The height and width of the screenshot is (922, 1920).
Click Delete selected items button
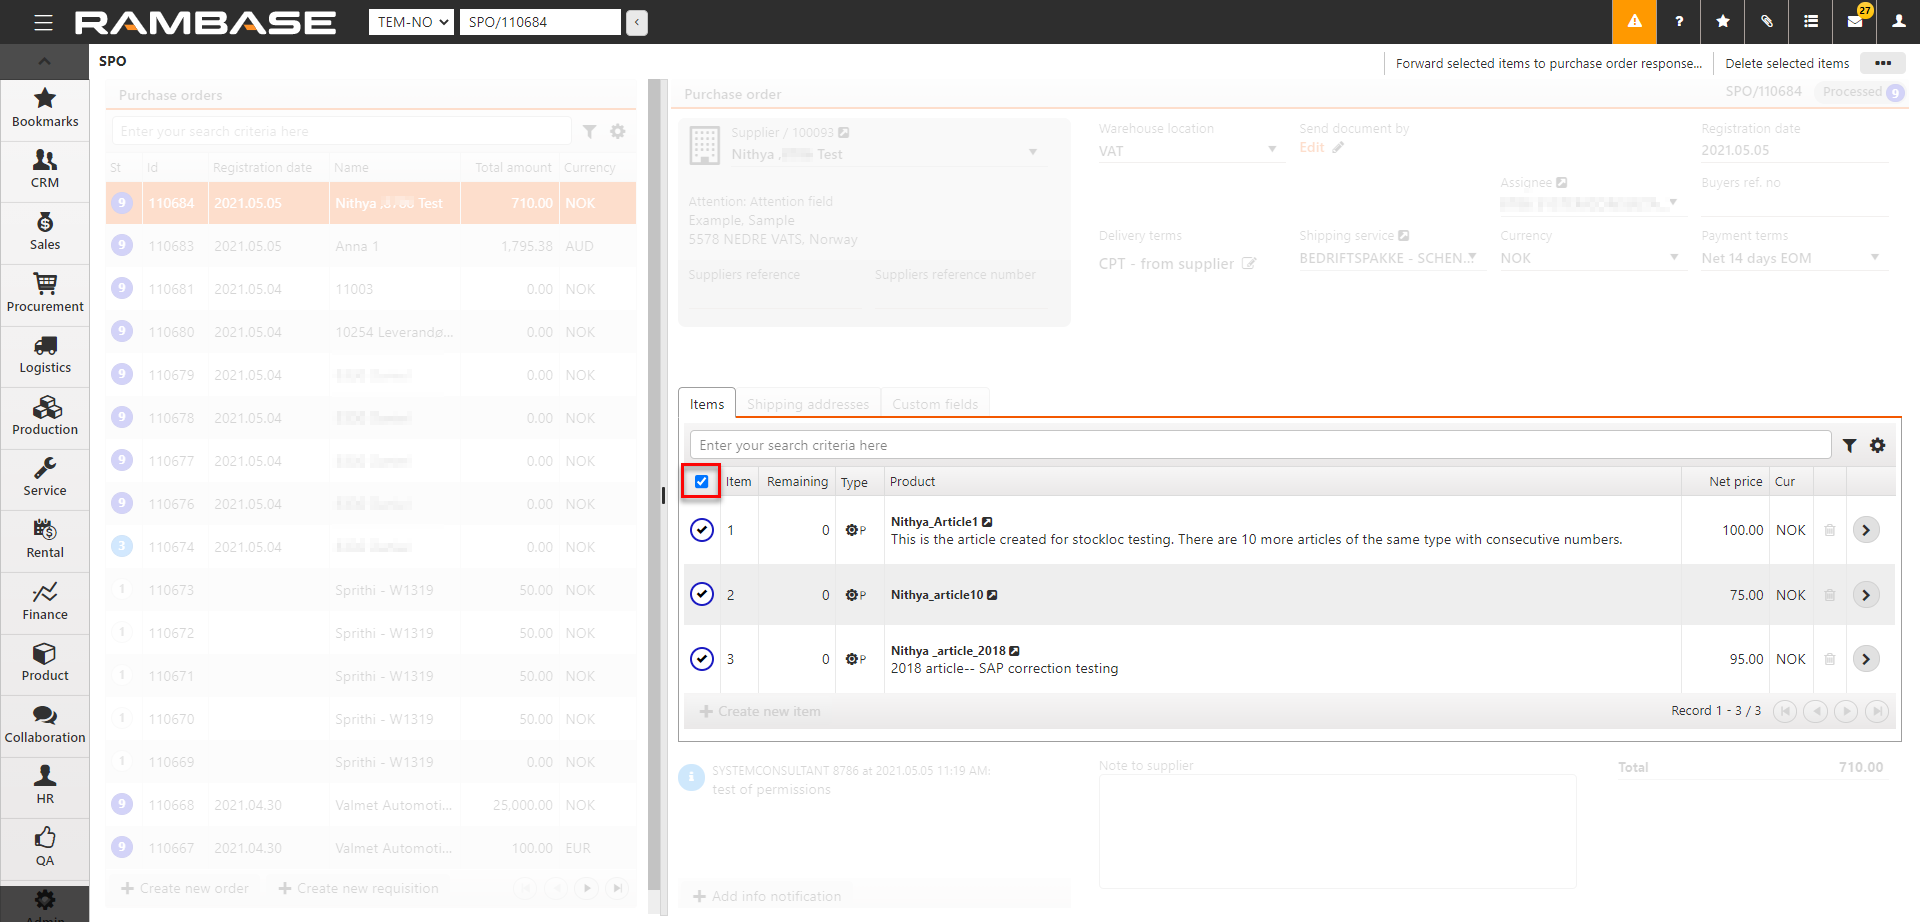(x=1787, y=63)
